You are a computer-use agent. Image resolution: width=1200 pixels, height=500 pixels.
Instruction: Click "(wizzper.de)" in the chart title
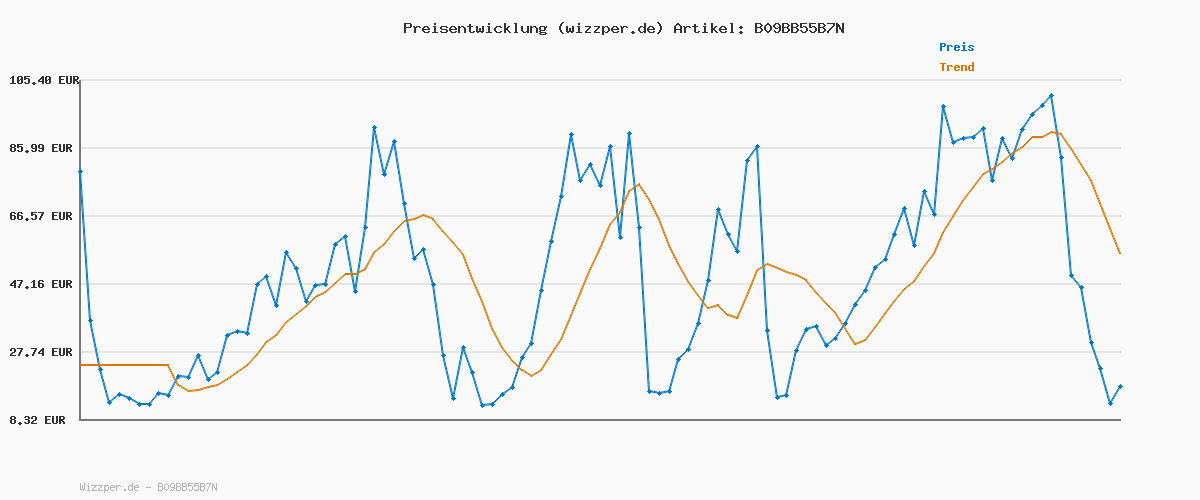(610, 28)
